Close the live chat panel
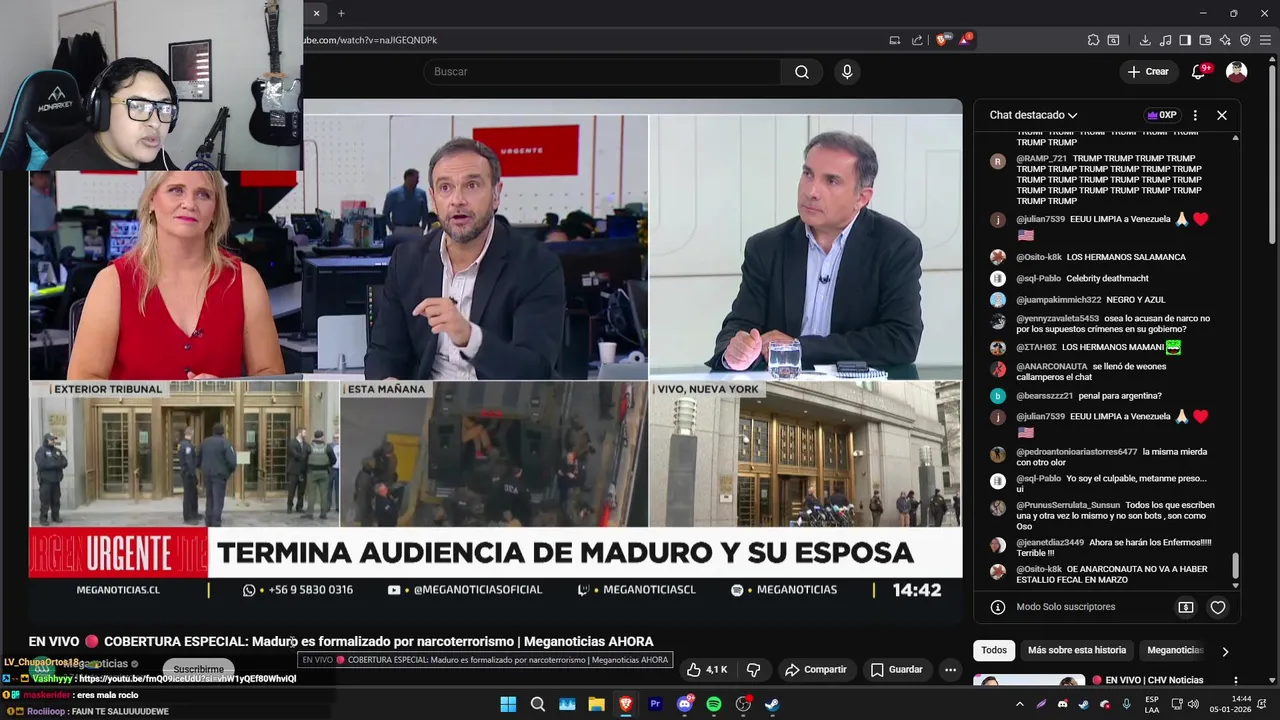Image resolution: width=1280 pixels, height=720 pixels. tap(1222, 115)
